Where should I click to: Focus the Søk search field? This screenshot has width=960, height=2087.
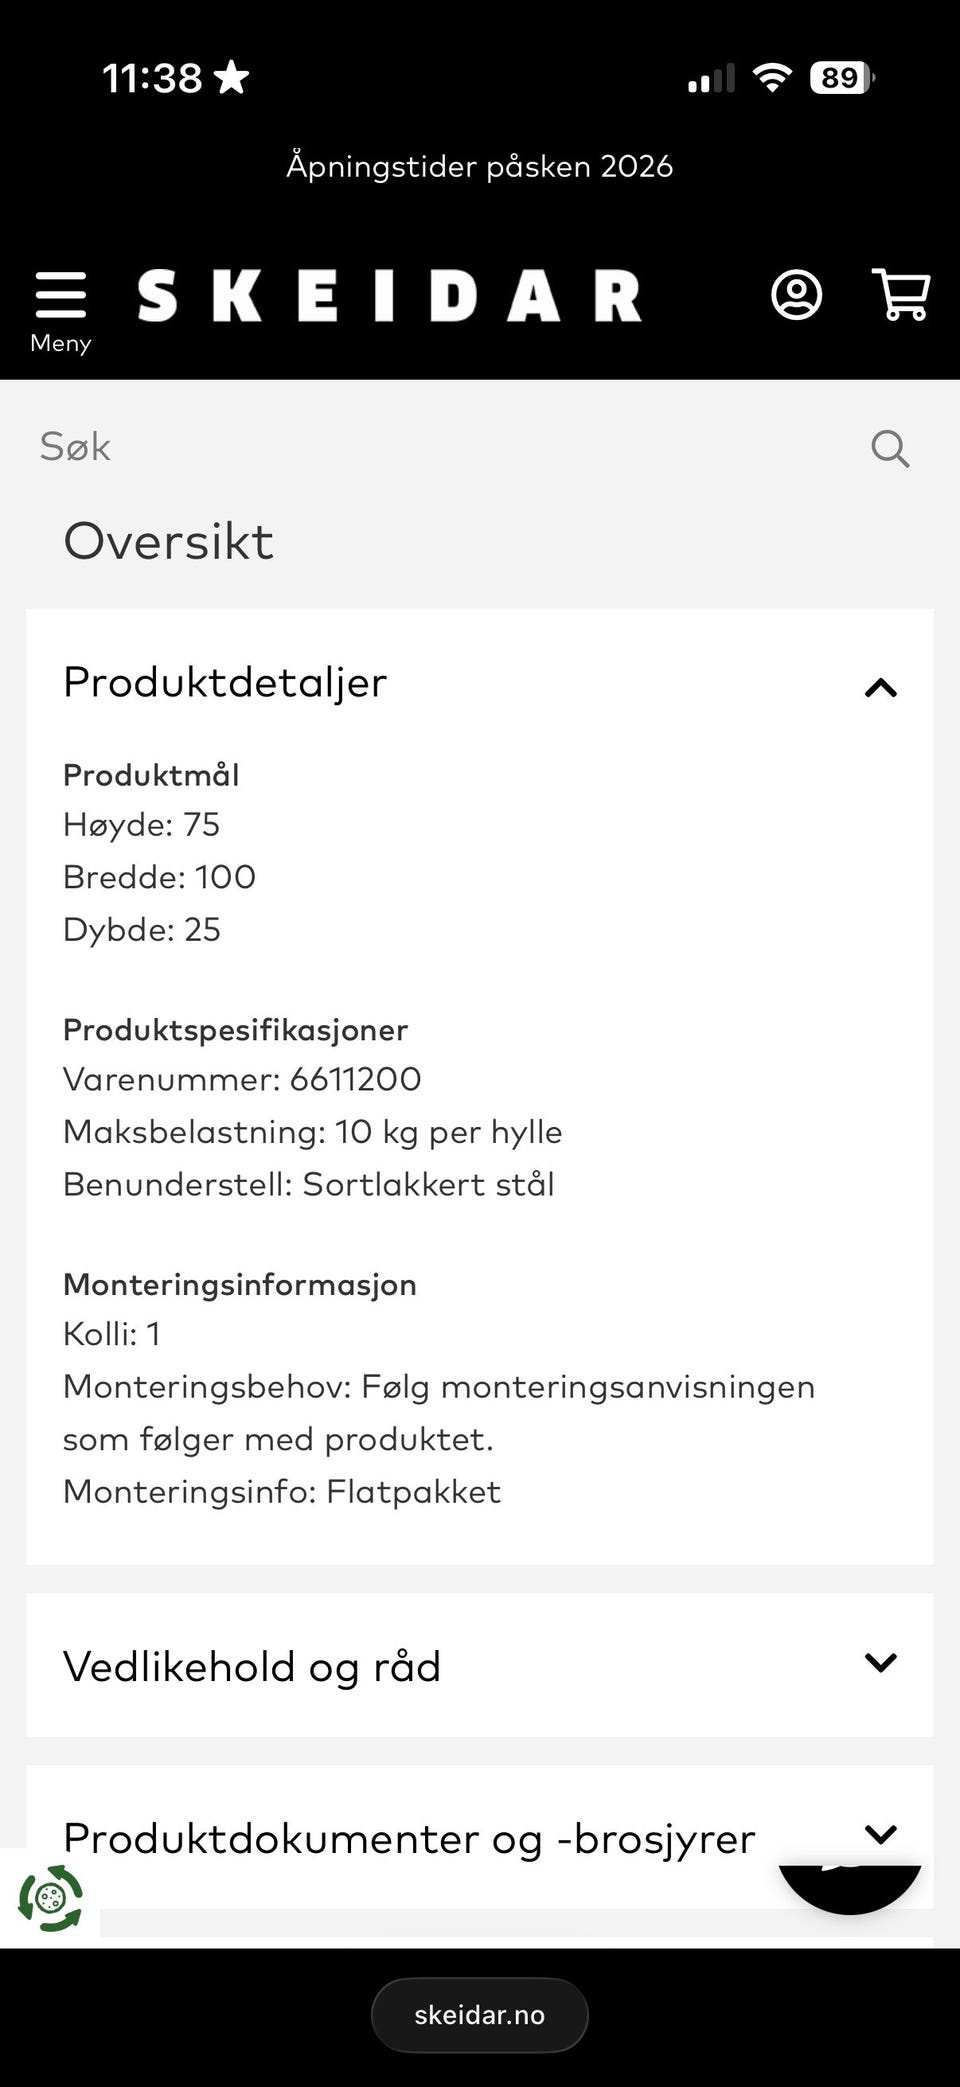pos(440,447)
